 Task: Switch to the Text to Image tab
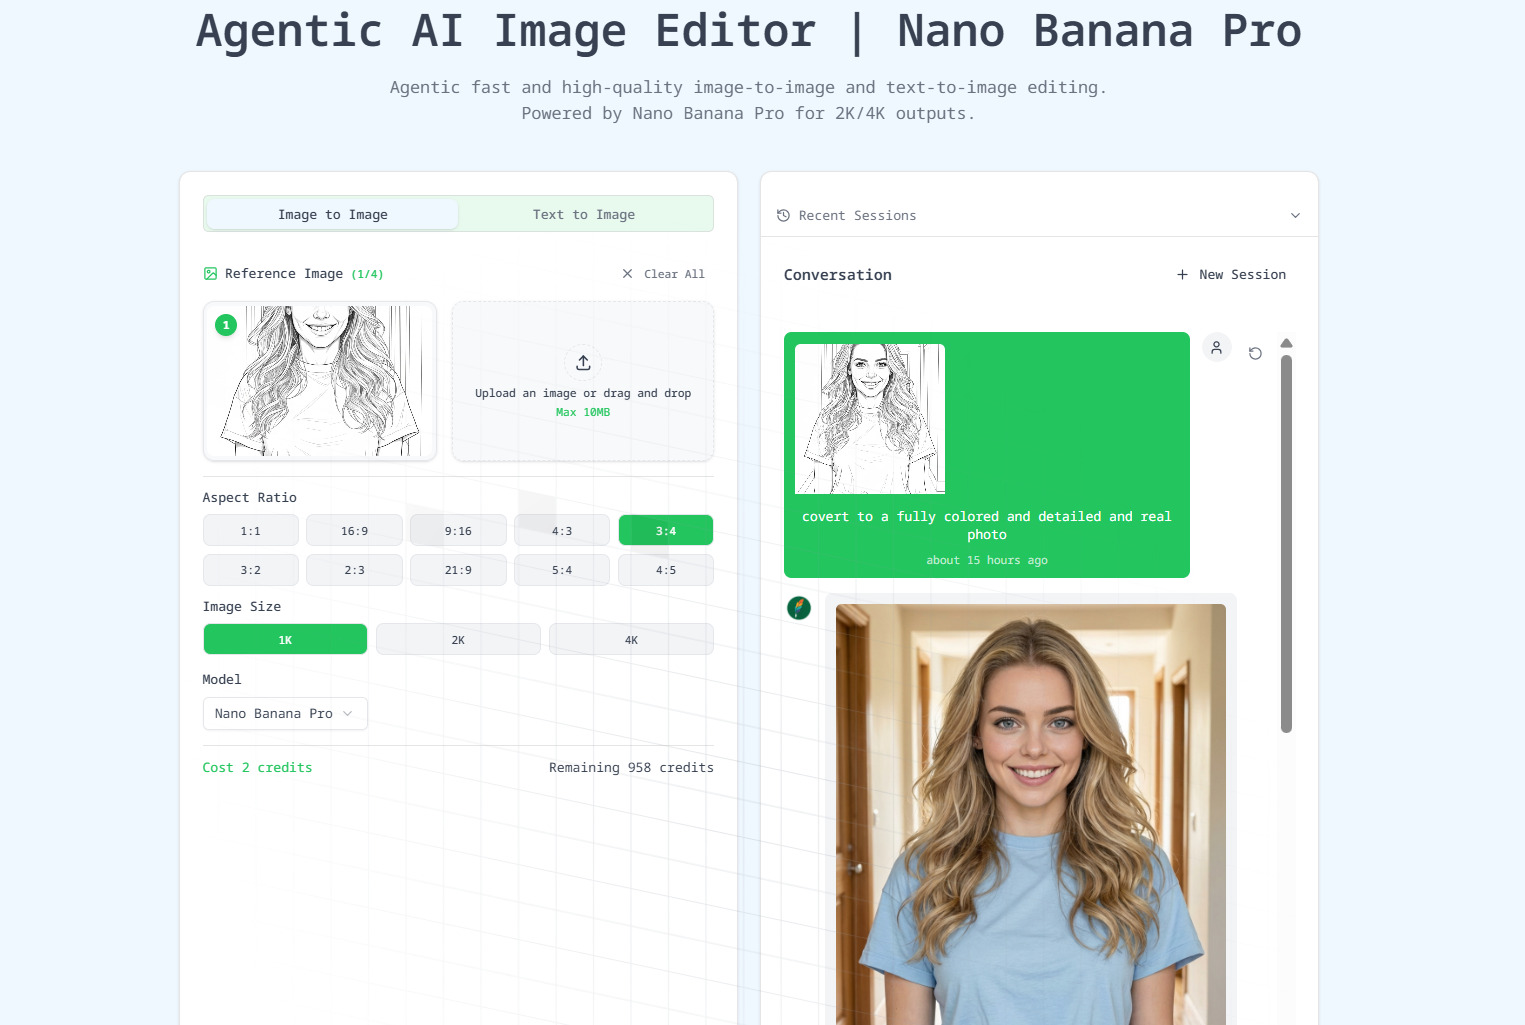[x=584, y=214]
